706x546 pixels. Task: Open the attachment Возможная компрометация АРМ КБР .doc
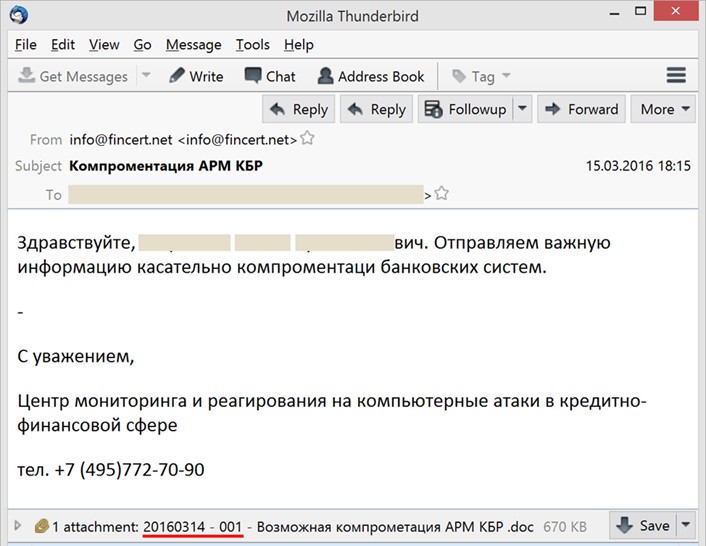pos(338,527)
